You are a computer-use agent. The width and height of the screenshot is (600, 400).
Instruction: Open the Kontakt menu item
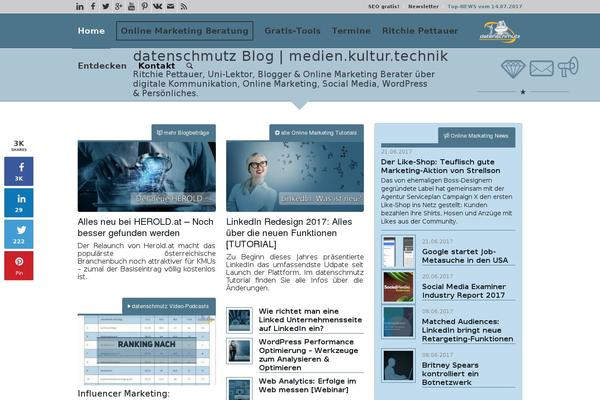[157, 66]
